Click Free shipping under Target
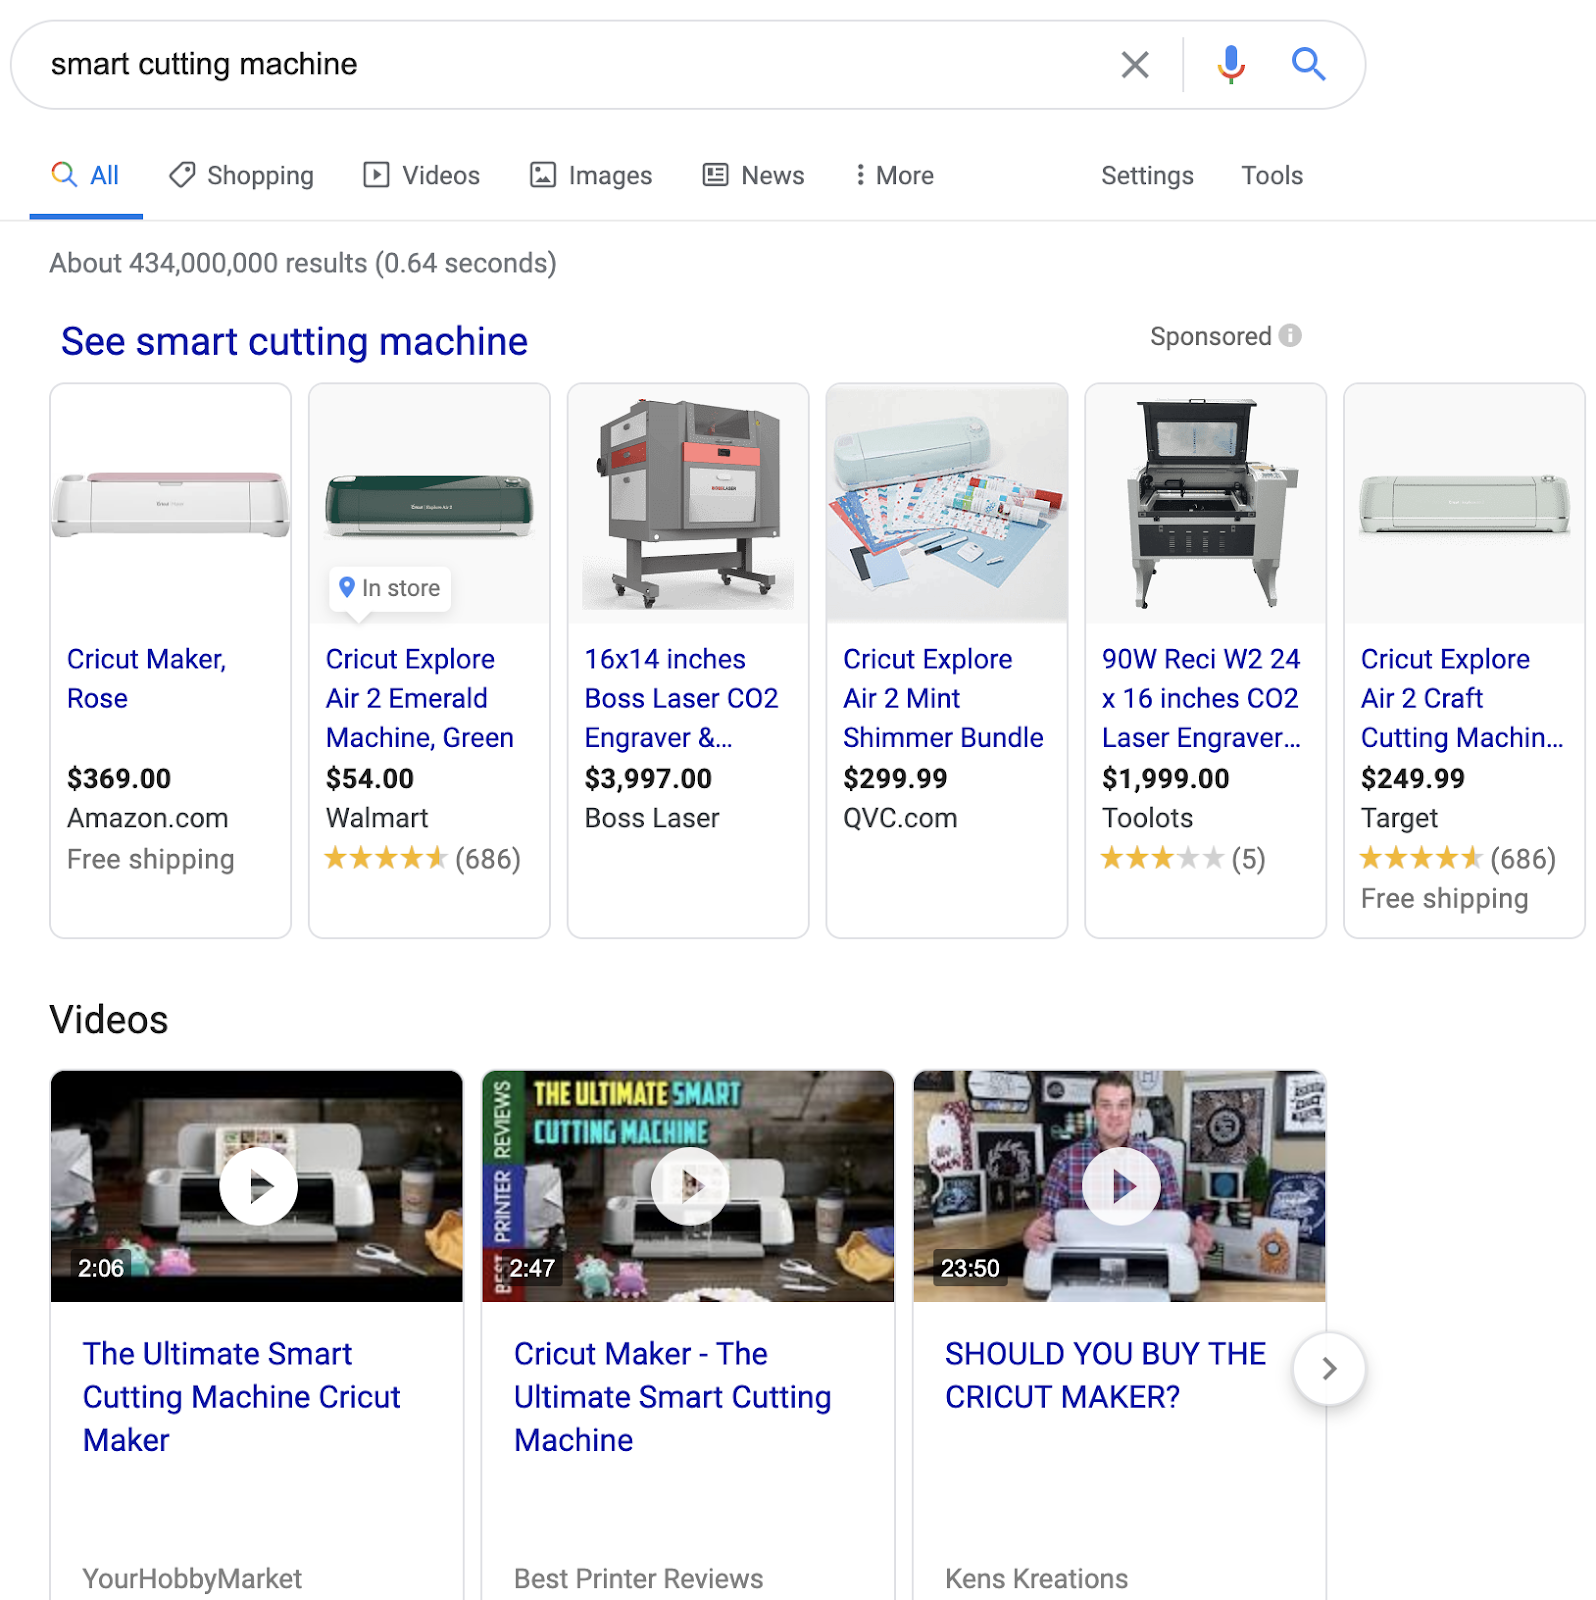 coord(1444,899)
